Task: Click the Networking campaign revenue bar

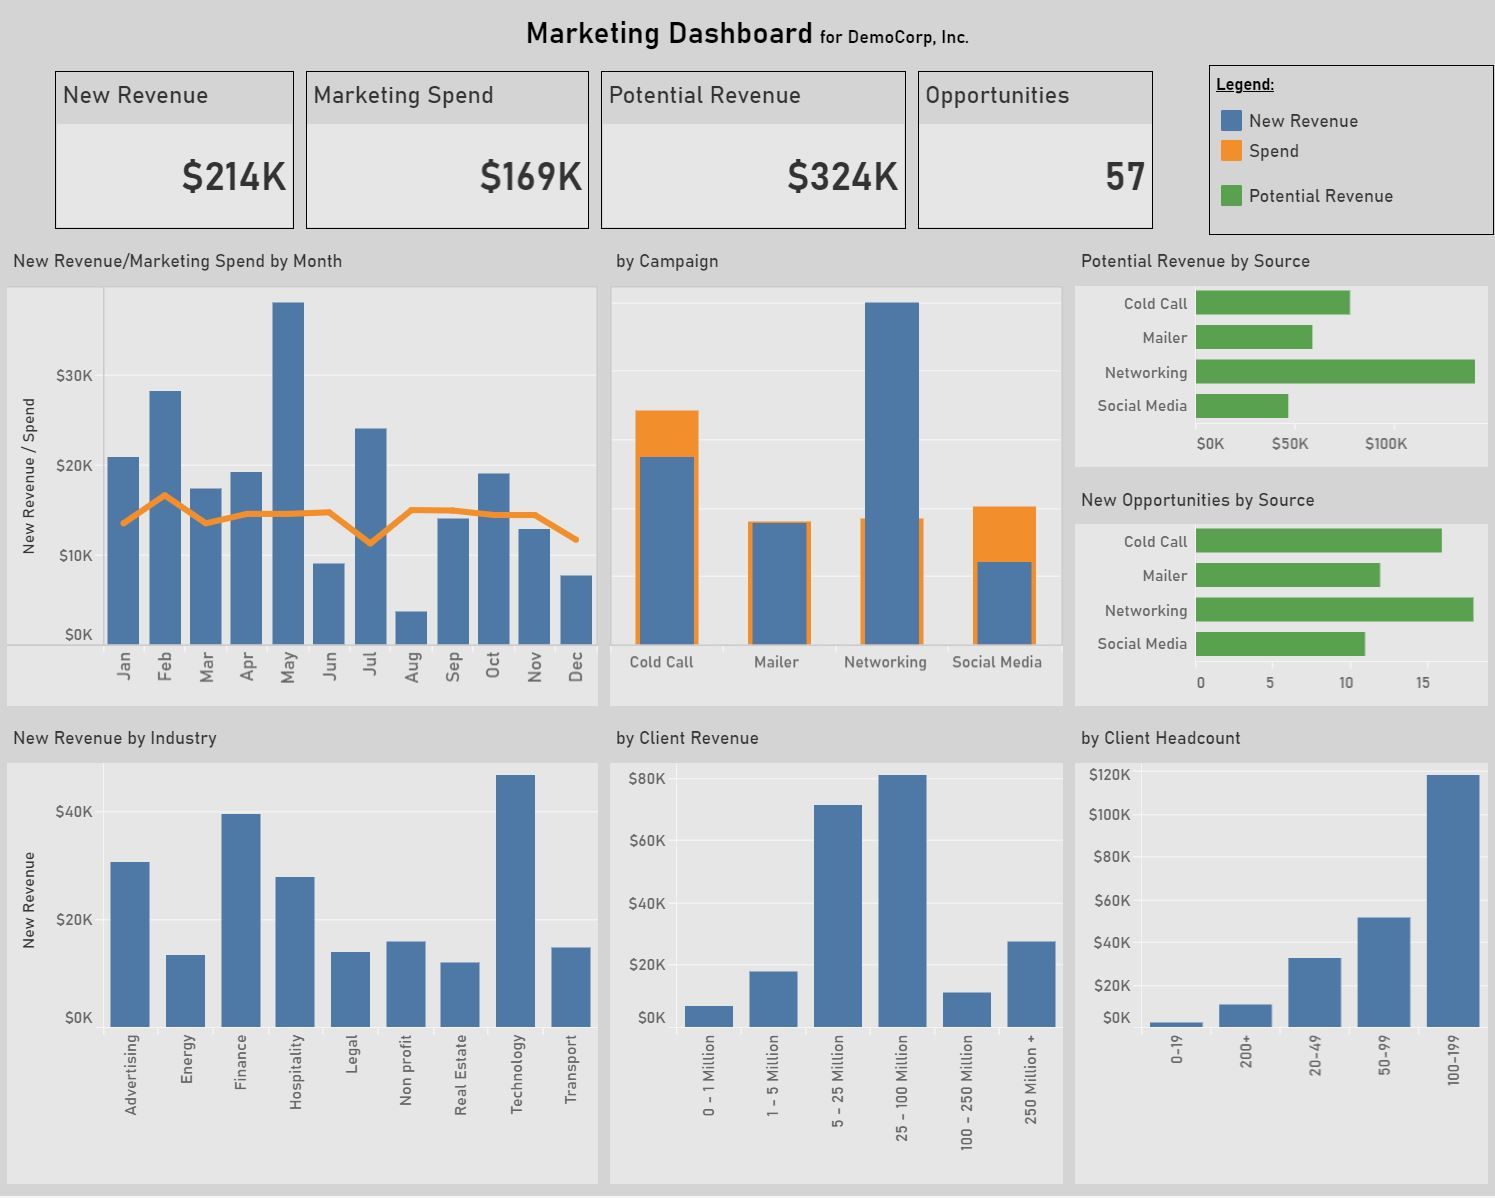Action: [x=891, y=473]
